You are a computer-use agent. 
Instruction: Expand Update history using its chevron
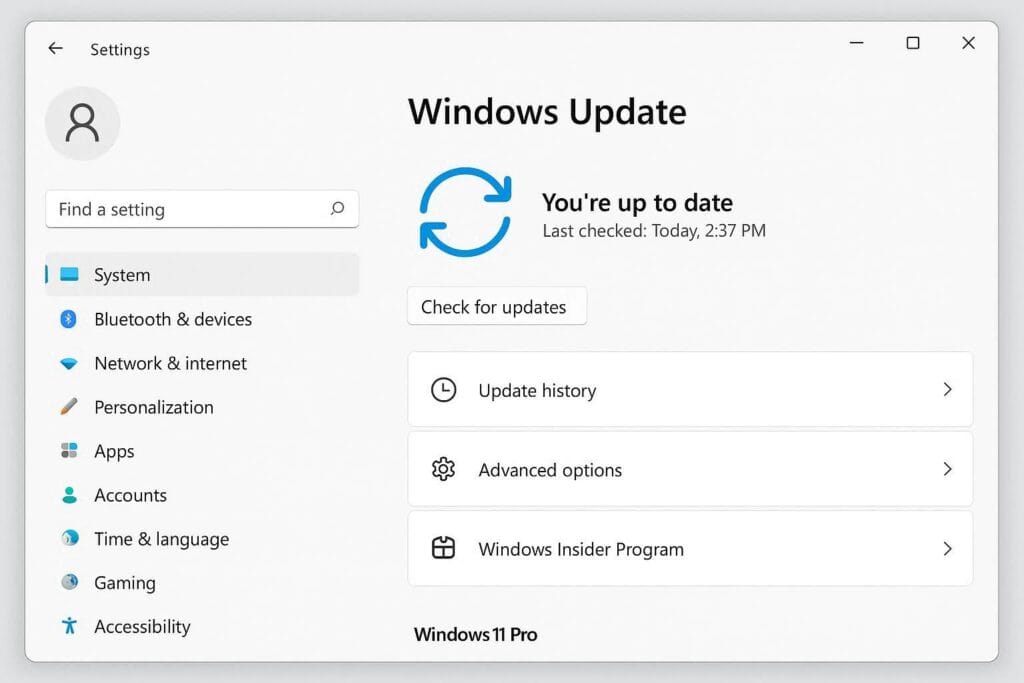[x=947, y=390]
